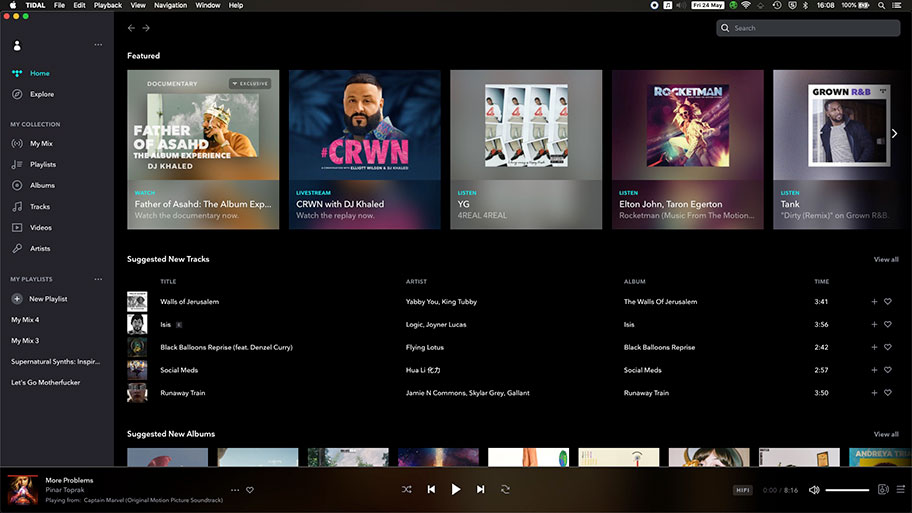The height and width of the screenshot is (513, 912).
Task: Skip to previous track
Action: tap(431, 490)
